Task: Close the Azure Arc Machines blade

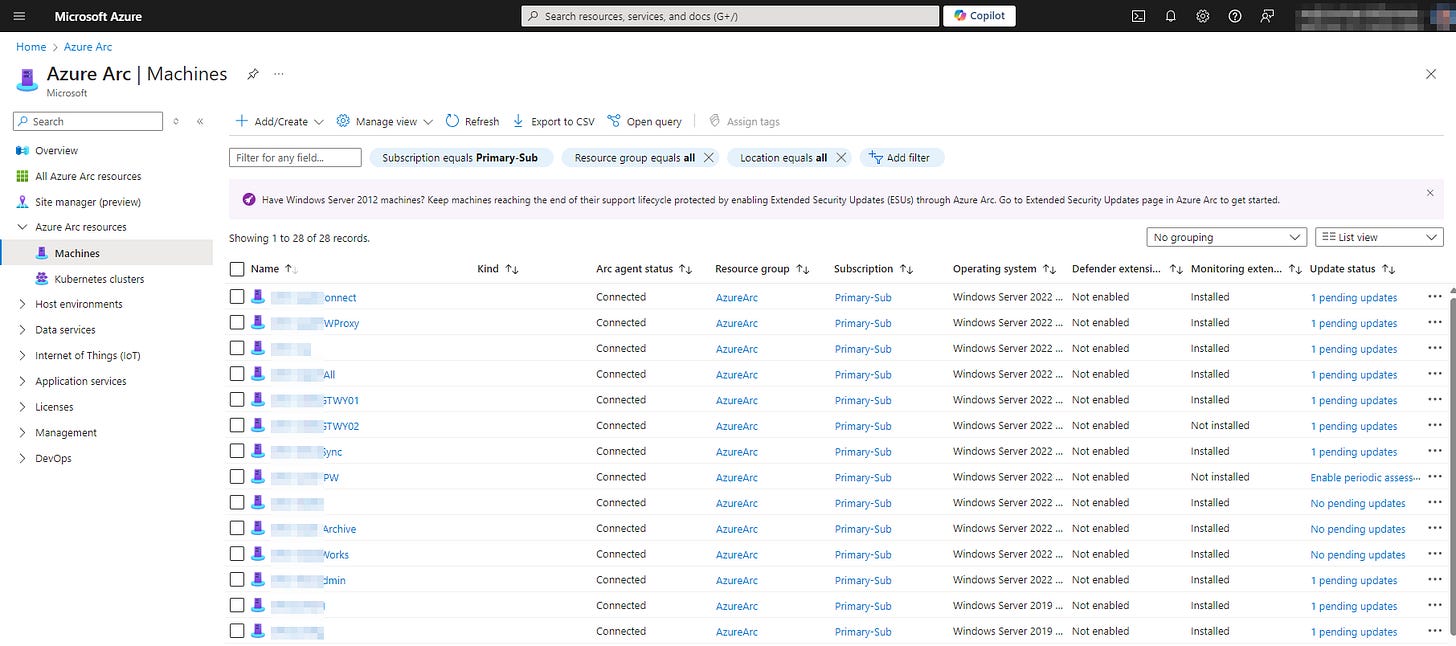Action: [x=1430, y=74]
